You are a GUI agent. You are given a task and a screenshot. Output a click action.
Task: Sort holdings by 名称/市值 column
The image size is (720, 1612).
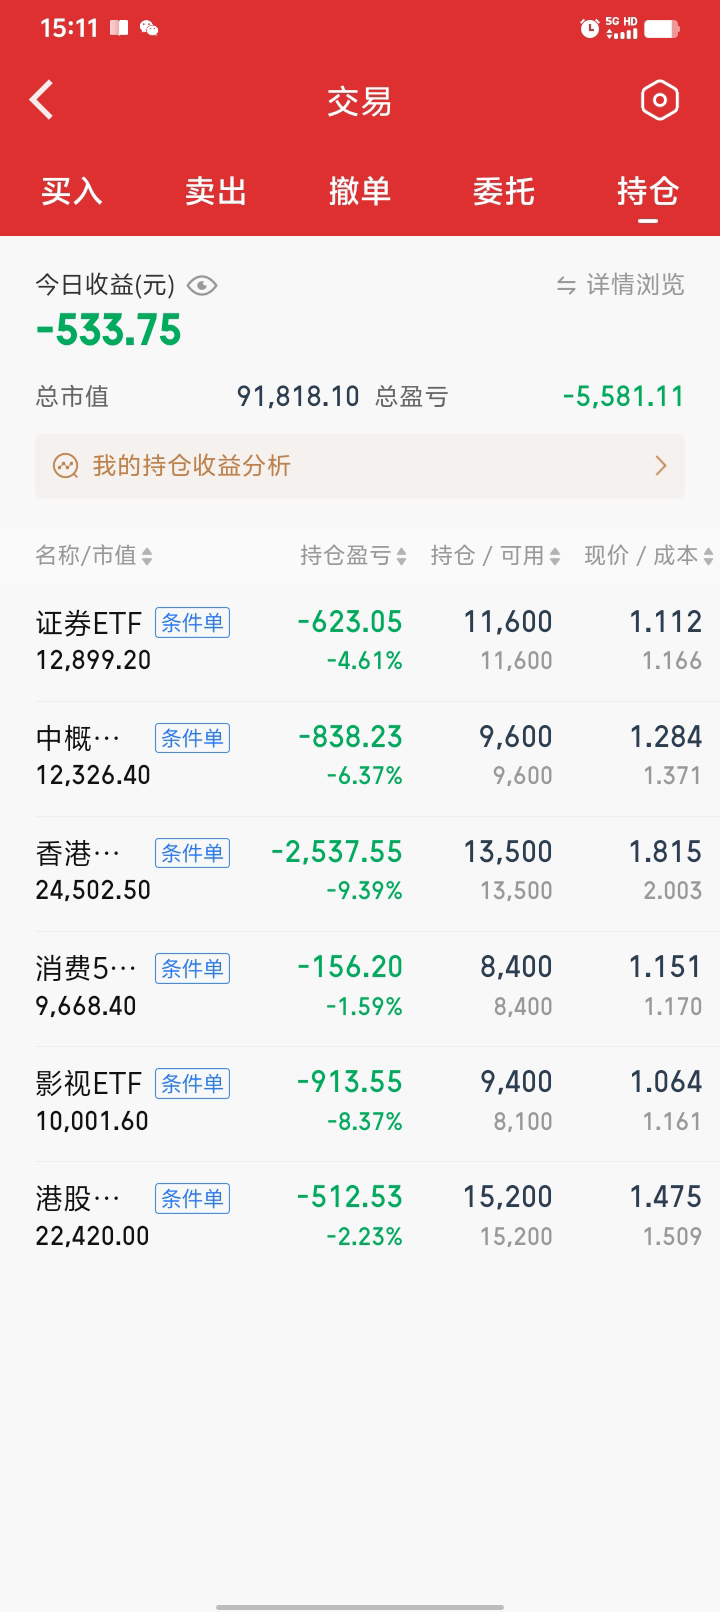(93, 556)
